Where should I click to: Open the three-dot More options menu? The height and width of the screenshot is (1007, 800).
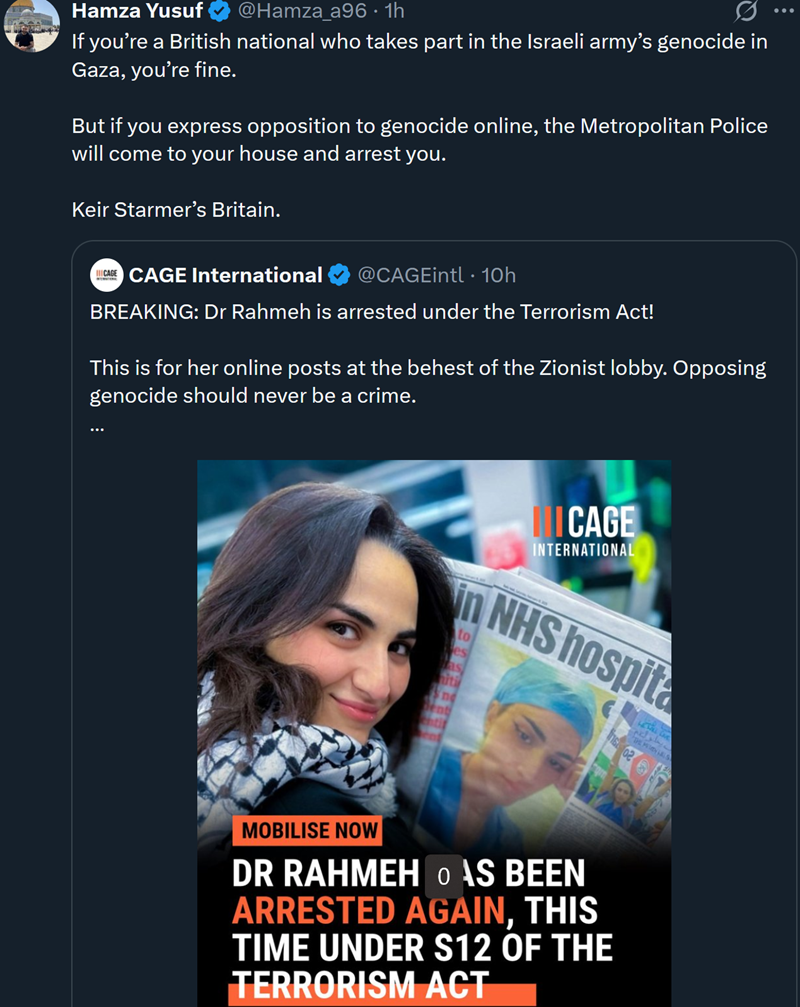pos(782,12)
